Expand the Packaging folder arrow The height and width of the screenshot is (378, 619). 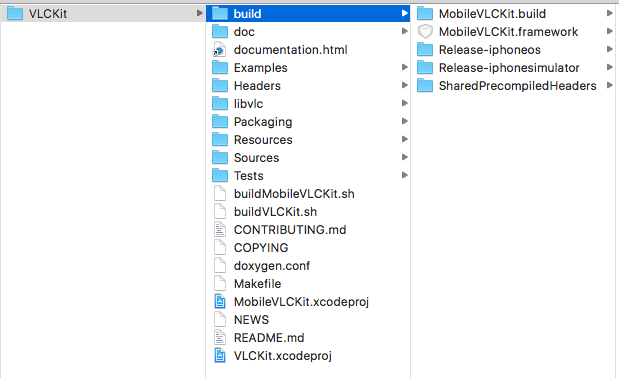(x=404, y=121)
